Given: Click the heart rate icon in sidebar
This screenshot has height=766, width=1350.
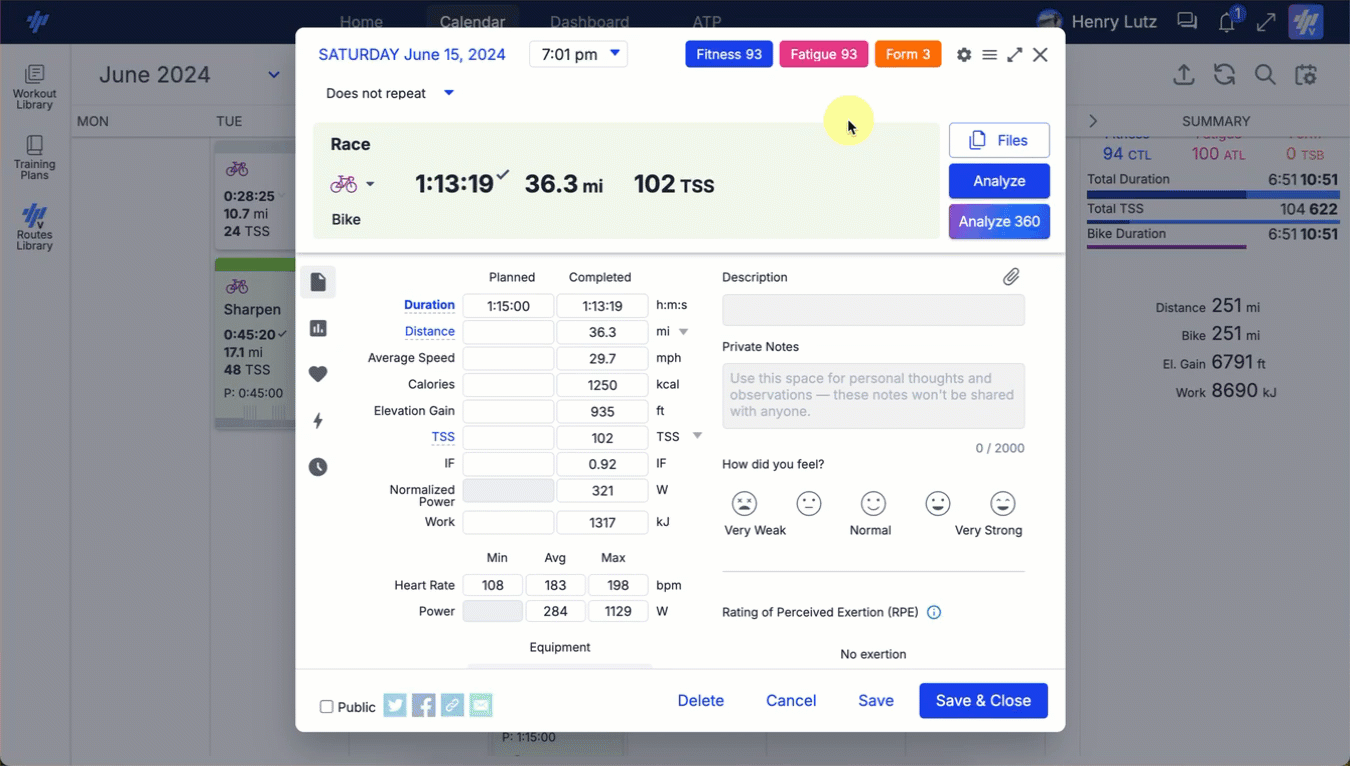Looking at the screenshot, I should click(318, 374).
